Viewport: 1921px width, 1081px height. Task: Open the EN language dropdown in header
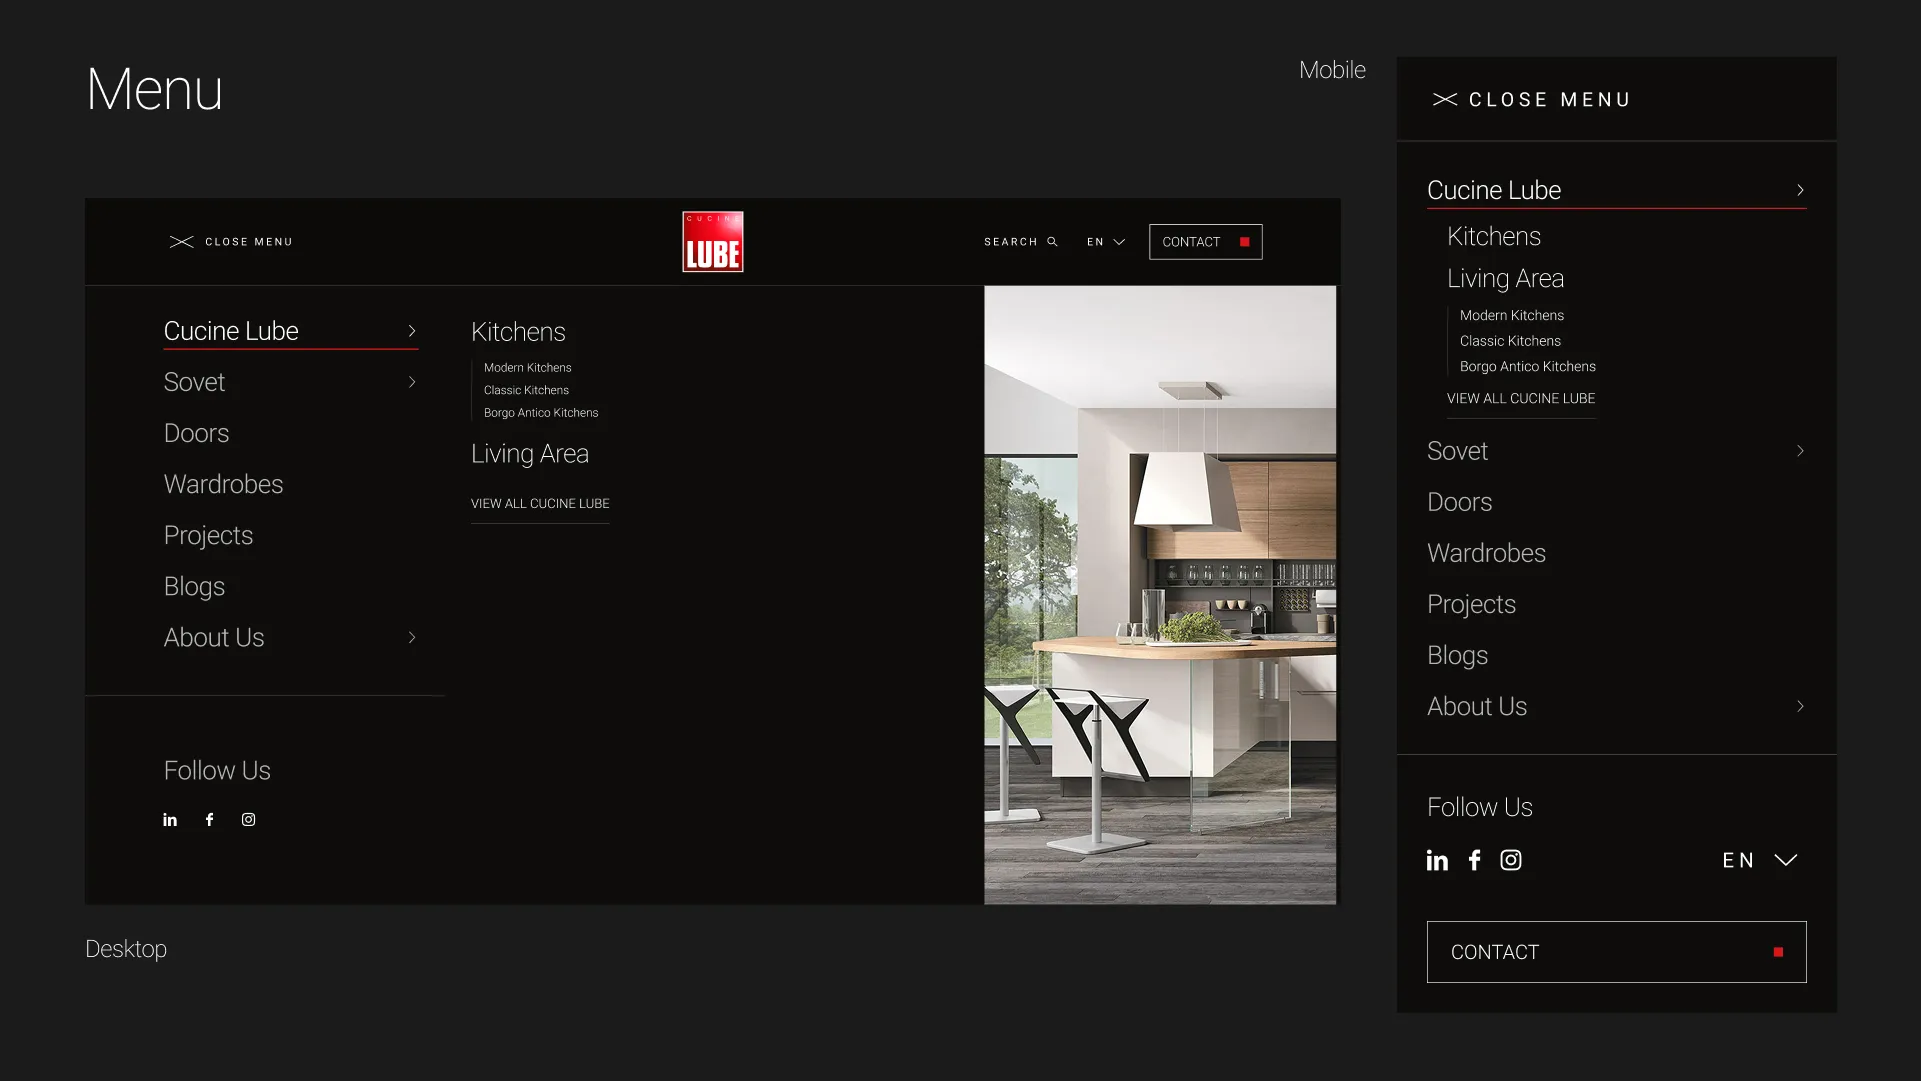point(1106,242)
